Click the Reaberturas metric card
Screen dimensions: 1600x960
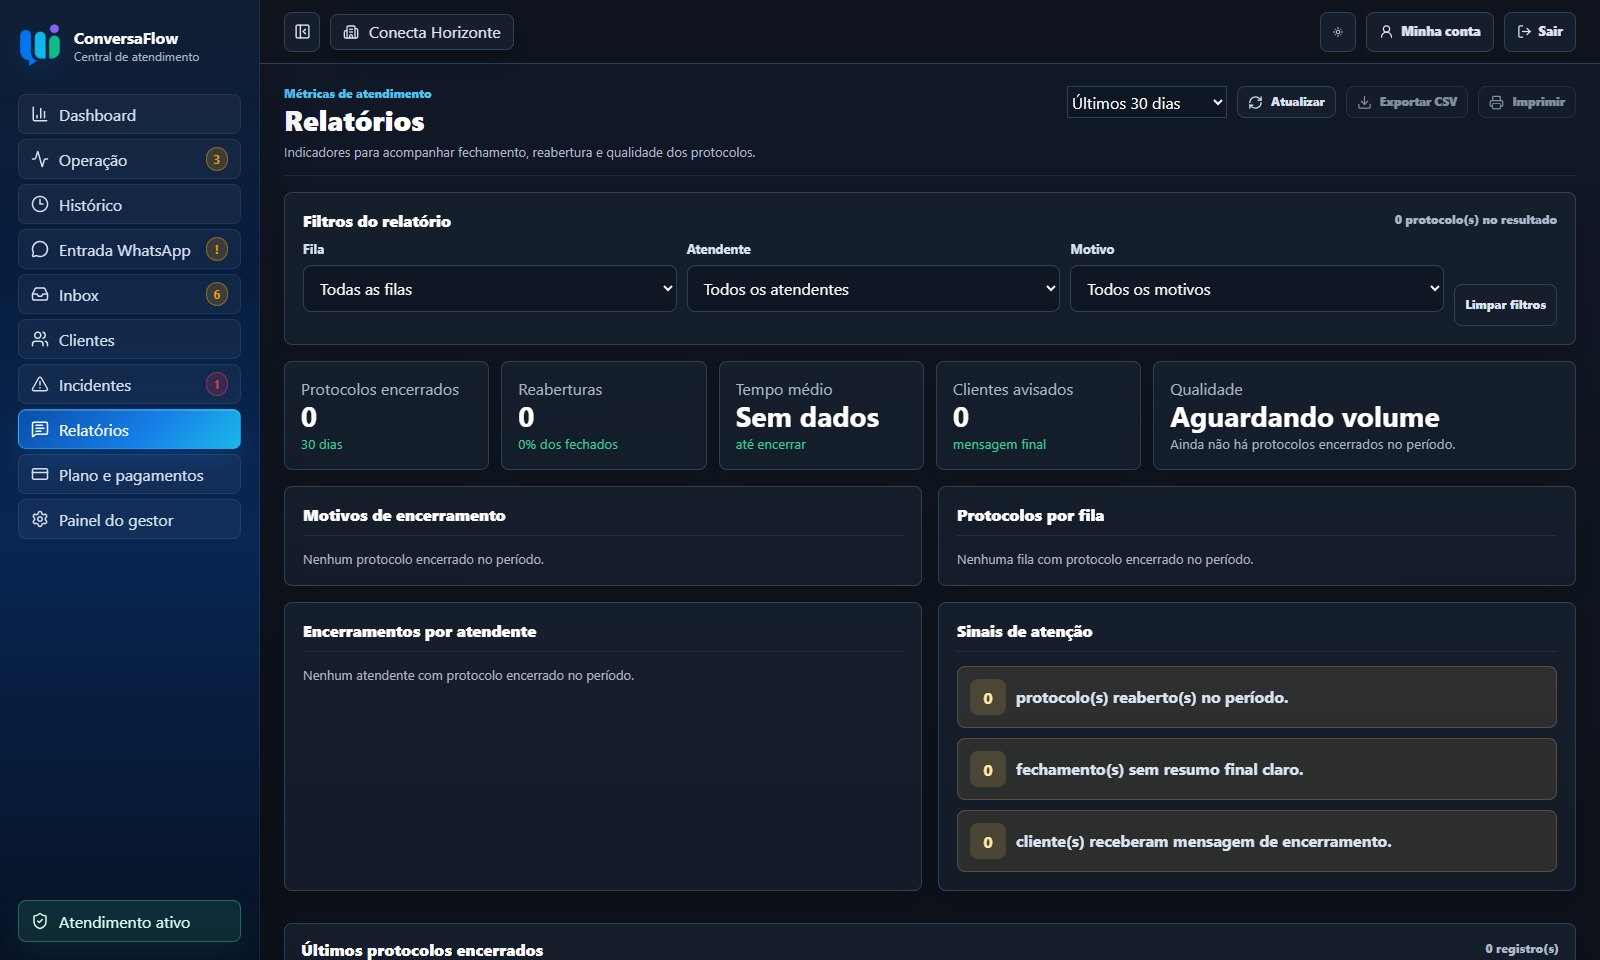pyautogui.click(x=604, y=415)
